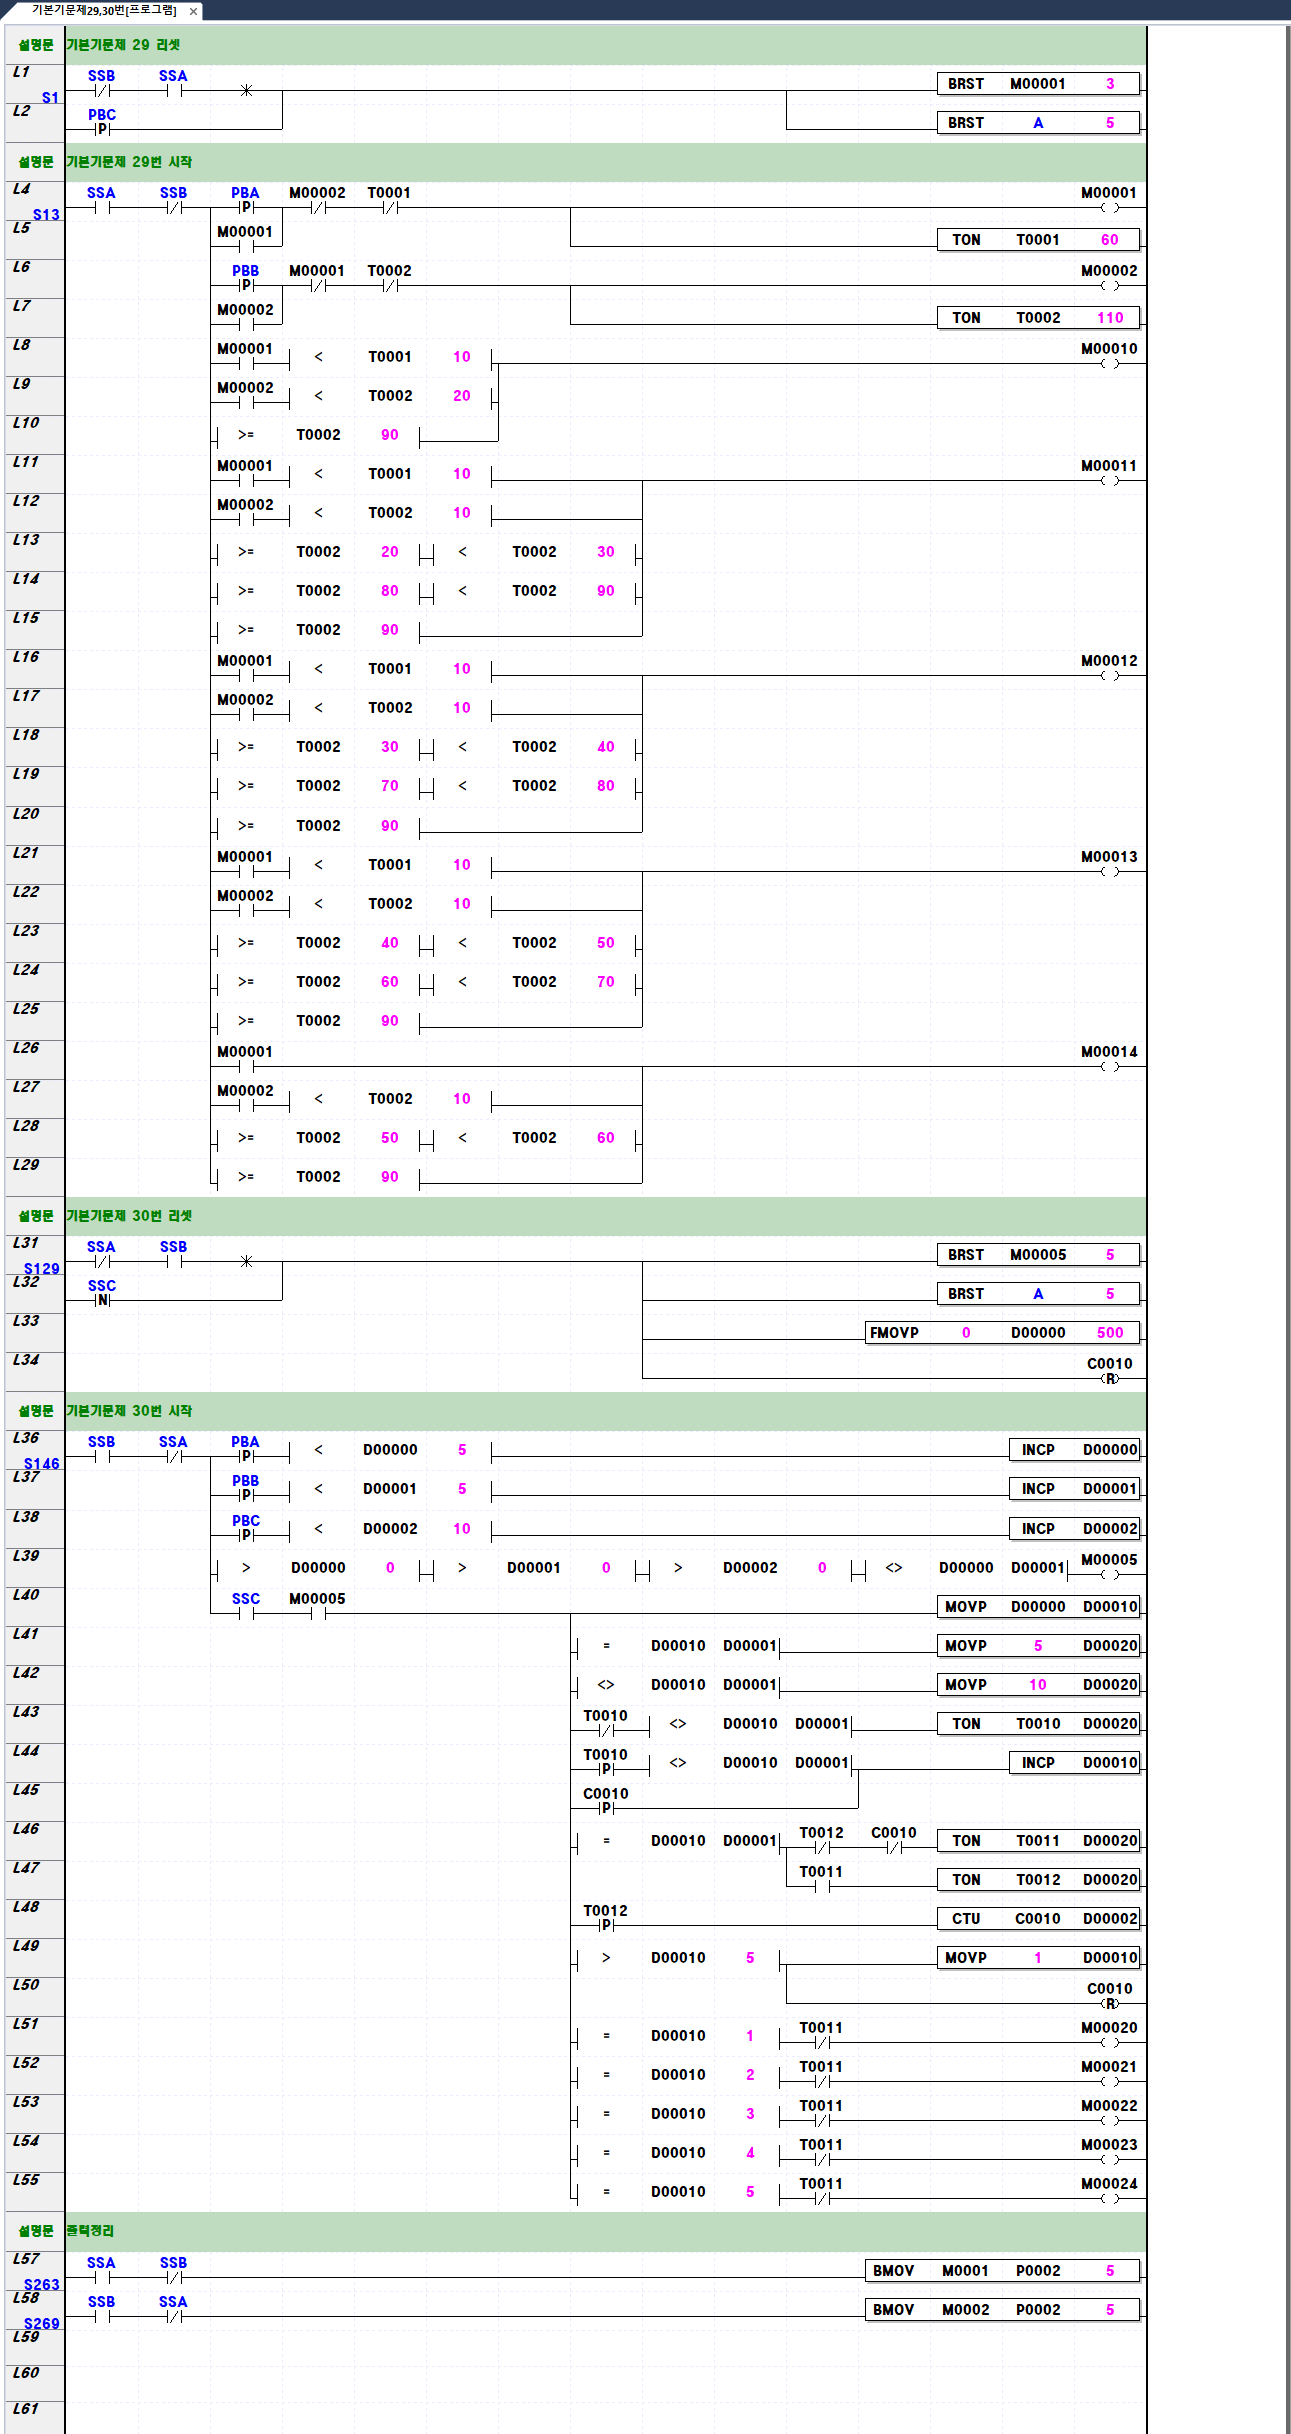Close the 기본기문제29,30번 program tab

coord(193,12)
